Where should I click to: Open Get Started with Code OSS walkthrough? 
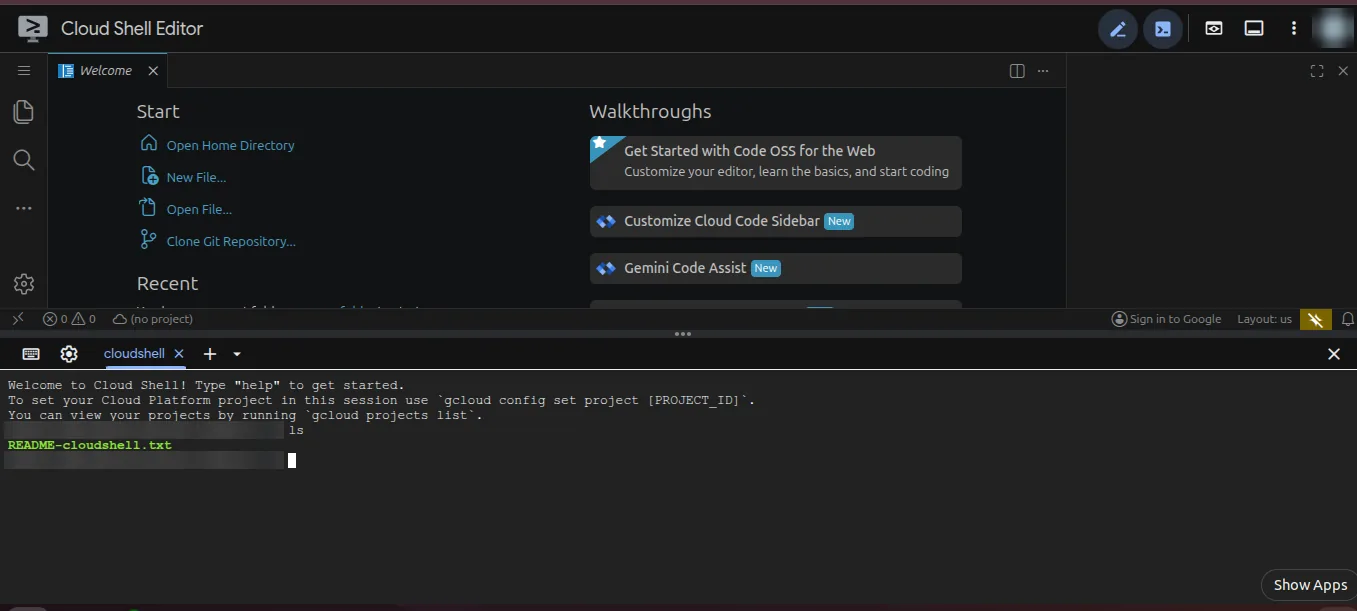pos(776,162)
